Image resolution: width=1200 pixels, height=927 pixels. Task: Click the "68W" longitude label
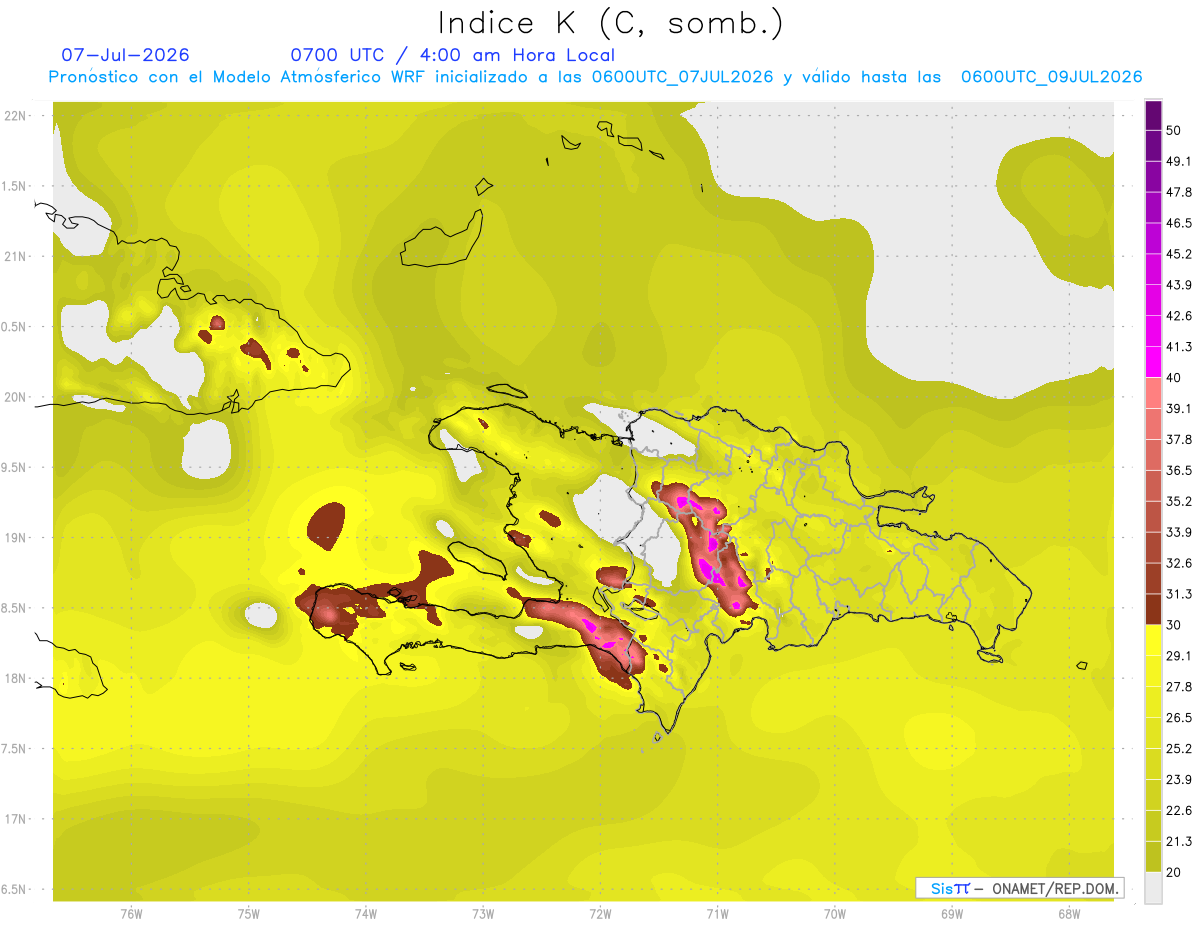click(x=1068, y=914)
